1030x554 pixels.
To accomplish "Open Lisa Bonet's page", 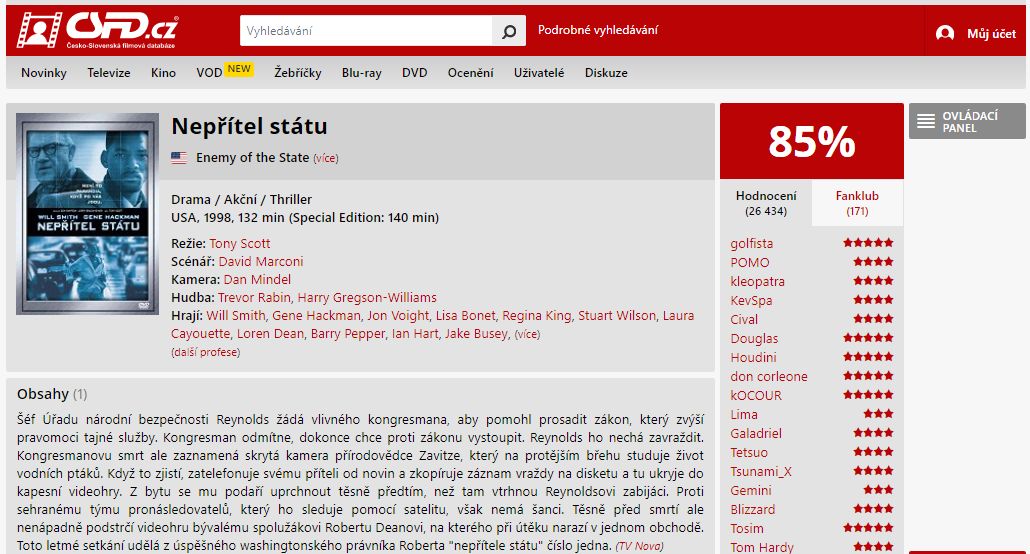I will click(466, 315).
